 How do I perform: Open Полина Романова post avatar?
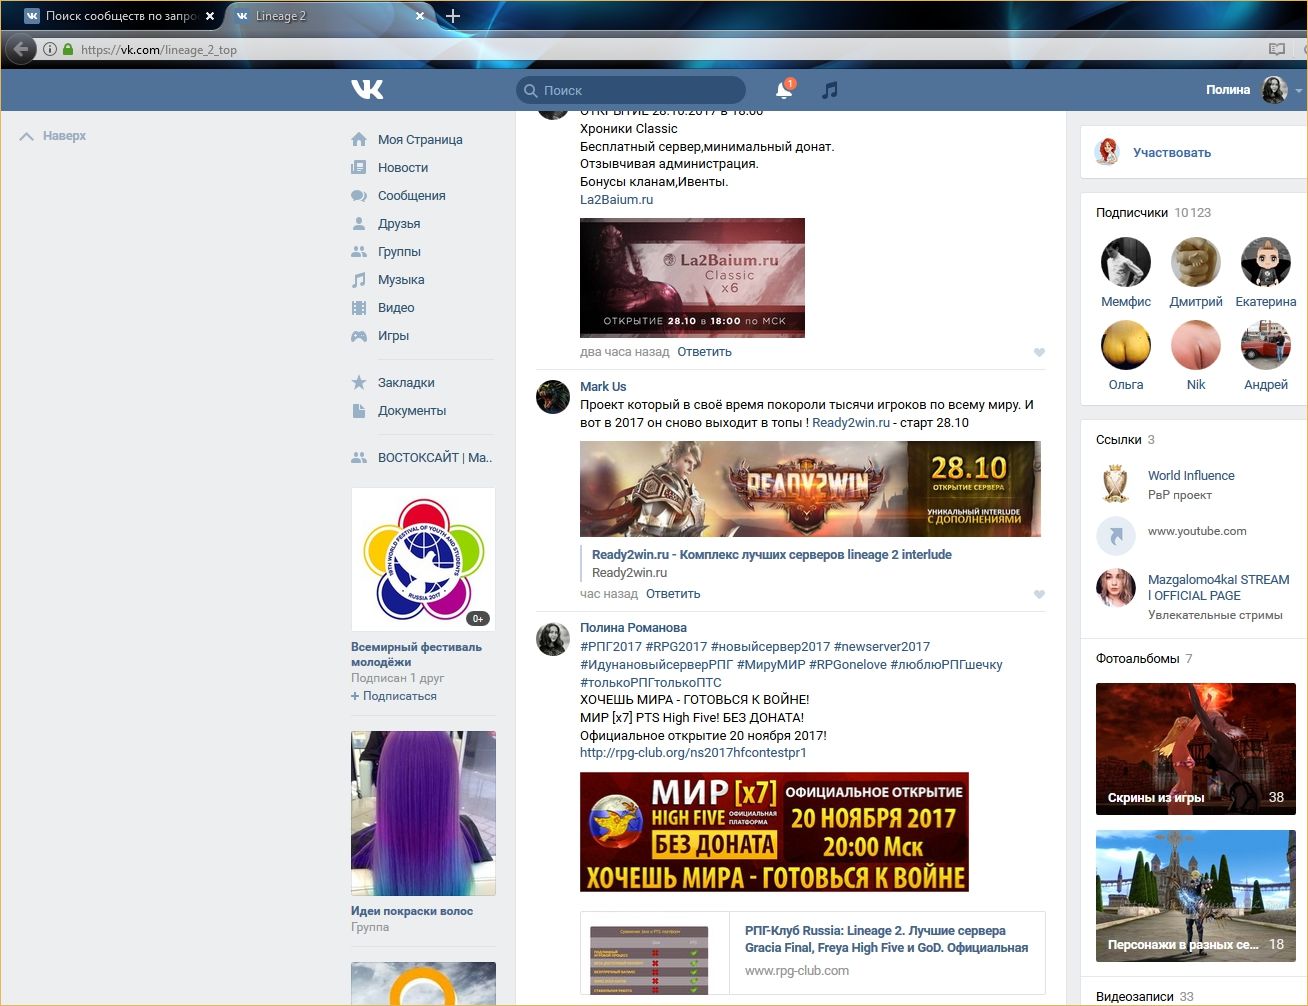pyautogui.click(x=553, y=638)
